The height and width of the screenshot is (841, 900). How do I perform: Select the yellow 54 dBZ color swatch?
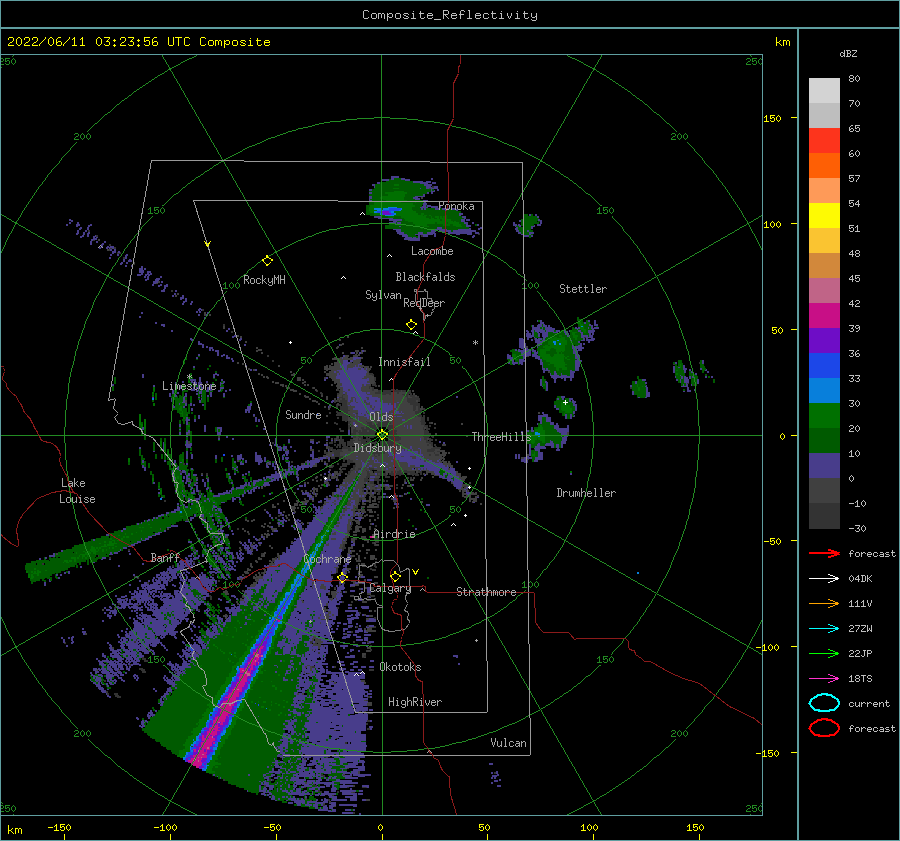click(x=824, y=215)
